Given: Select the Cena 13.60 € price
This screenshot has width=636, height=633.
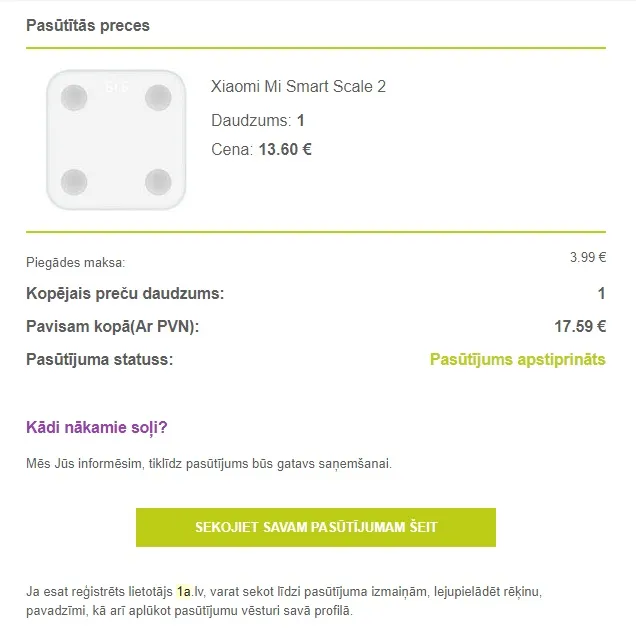Looking at the screenshot, I should [261, 150].
